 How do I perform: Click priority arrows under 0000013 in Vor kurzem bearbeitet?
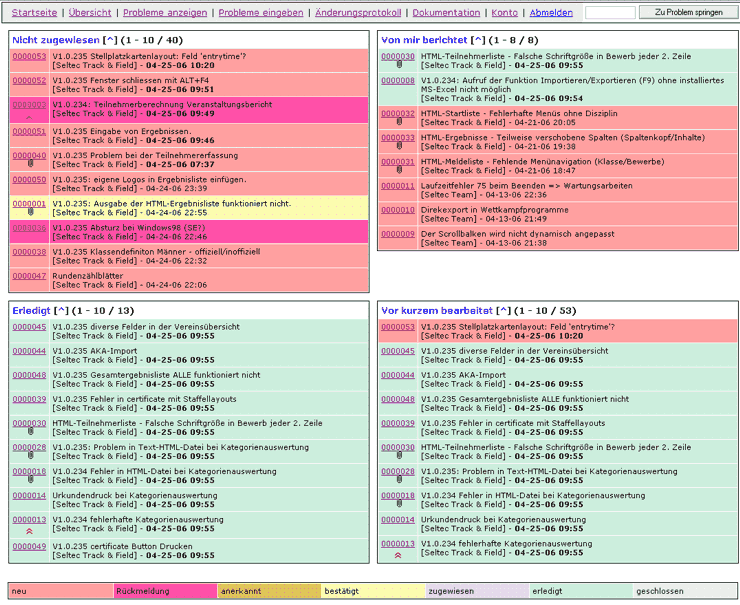point(398,555)
